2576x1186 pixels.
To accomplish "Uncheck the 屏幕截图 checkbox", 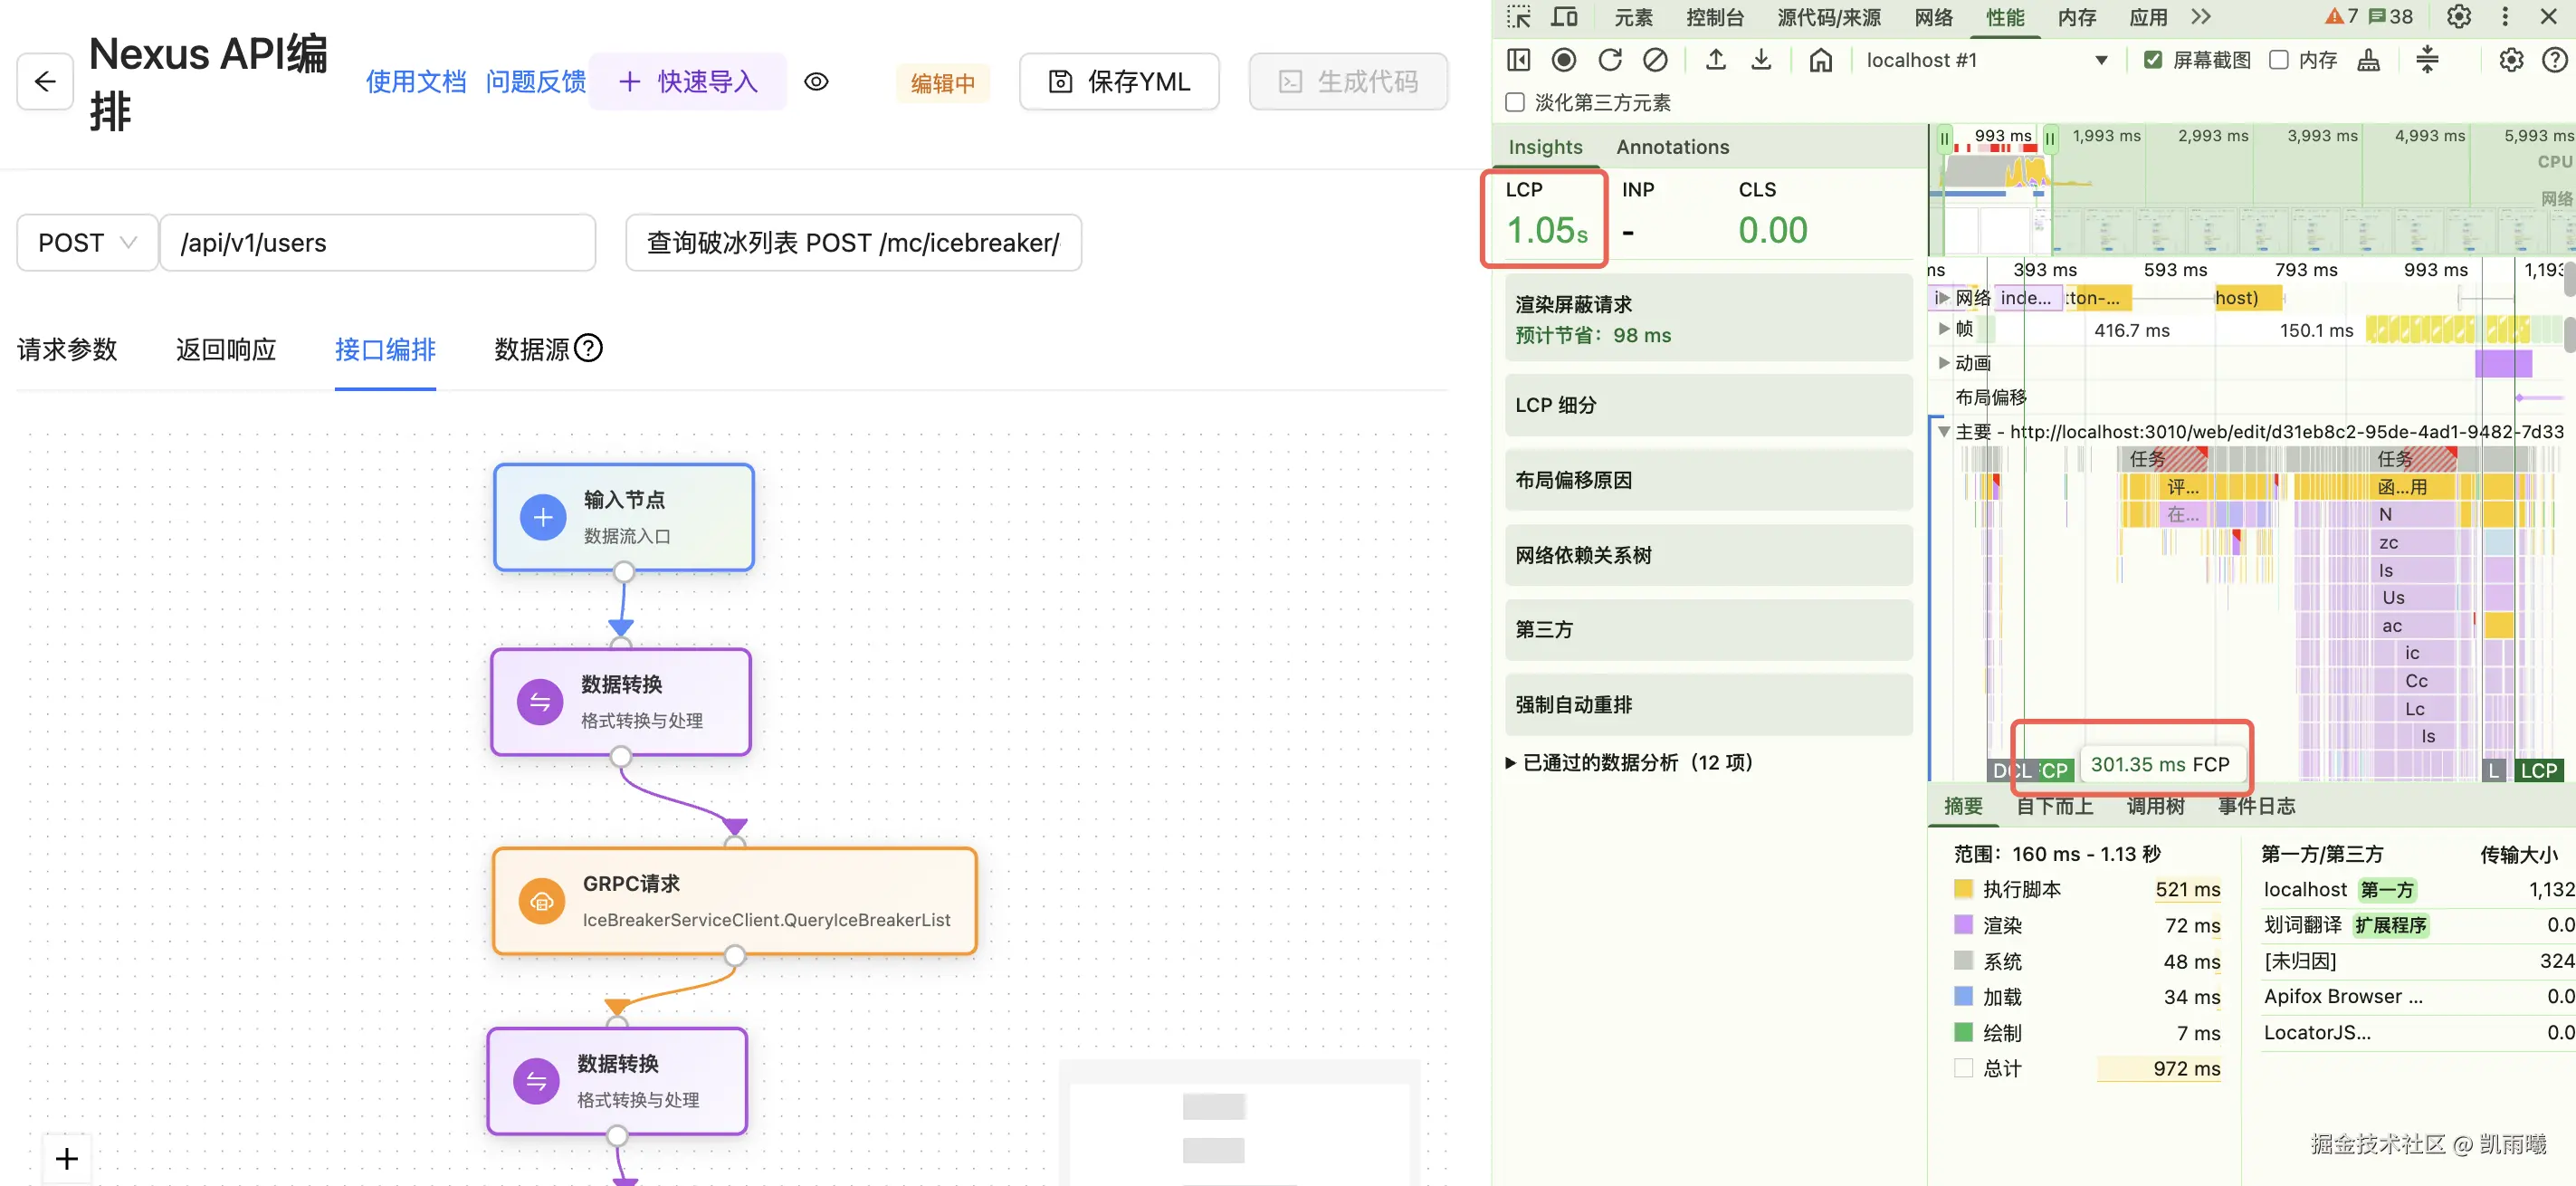I will tap(2152, 60).
